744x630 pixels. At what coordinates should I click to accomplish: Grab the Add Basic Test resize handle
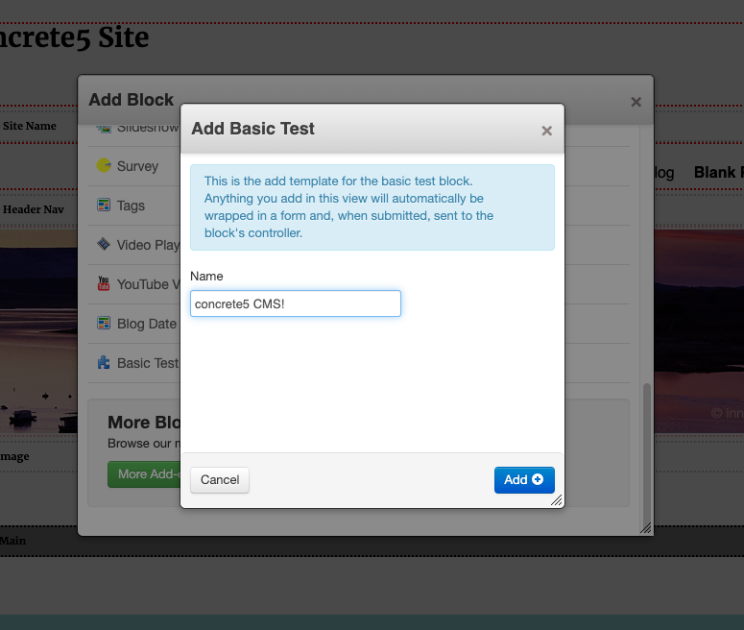click(556, 500)
